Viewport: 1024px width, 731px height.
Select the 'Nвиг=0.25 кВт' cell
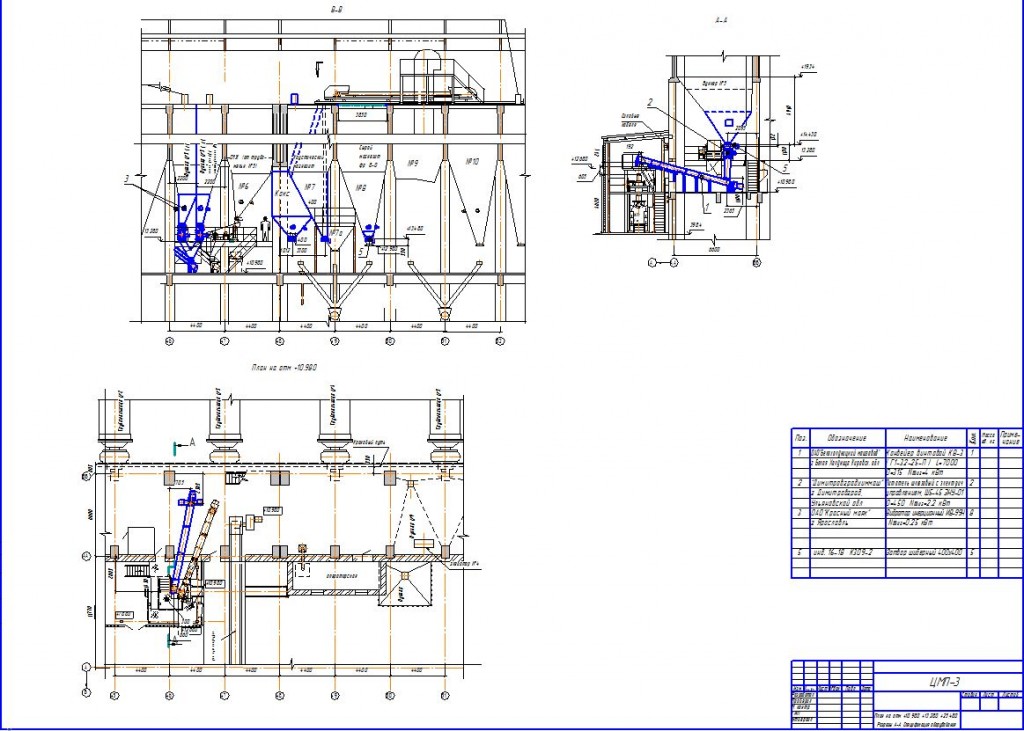(926, 523)
